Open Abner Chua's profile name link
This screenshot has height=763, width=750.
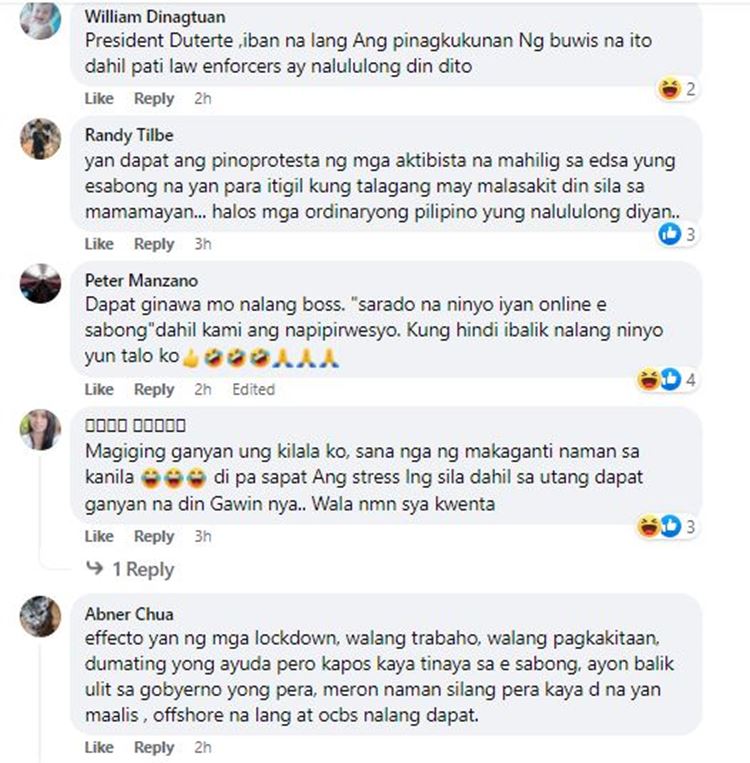pos(129,614)
